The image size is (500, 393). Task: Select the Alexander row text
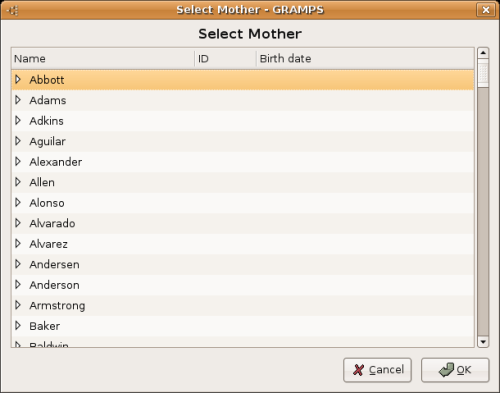(56, 162)
